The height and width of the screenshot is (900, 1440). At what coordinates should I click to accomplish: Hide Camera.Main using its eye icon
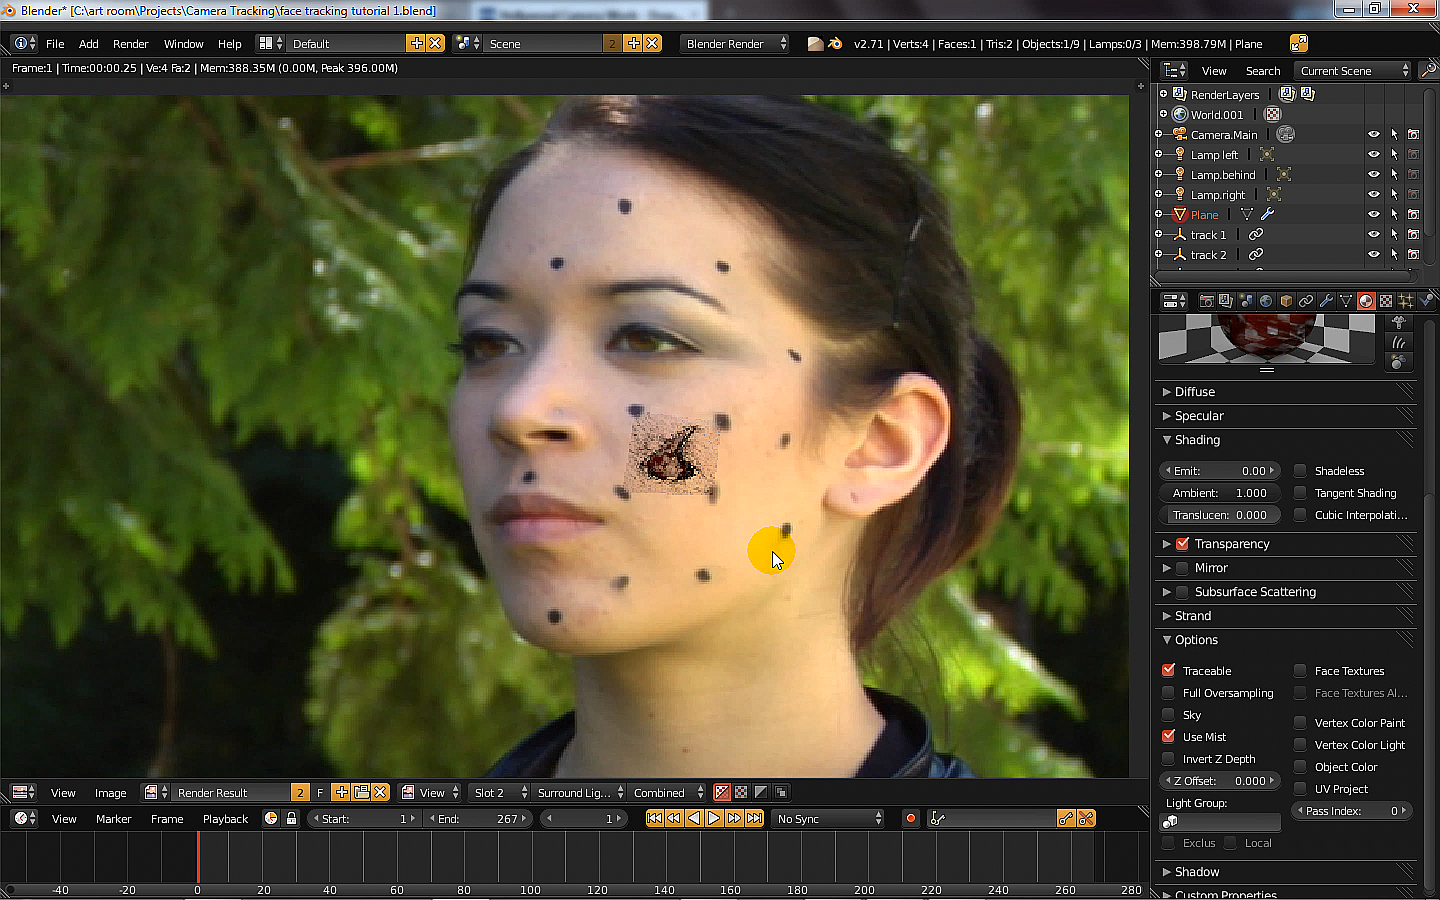(1374, 134)
